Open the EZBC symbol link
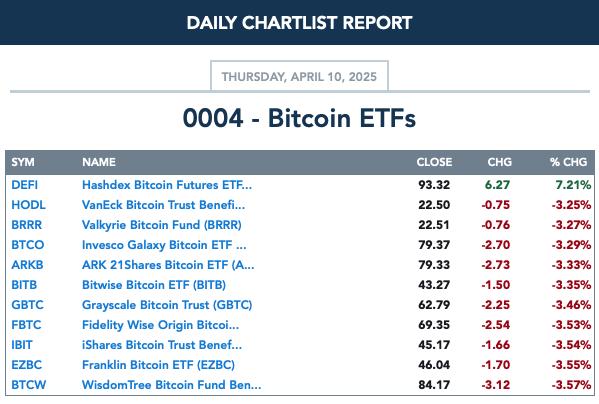This screenshot has height=404, width=599. 26,365
